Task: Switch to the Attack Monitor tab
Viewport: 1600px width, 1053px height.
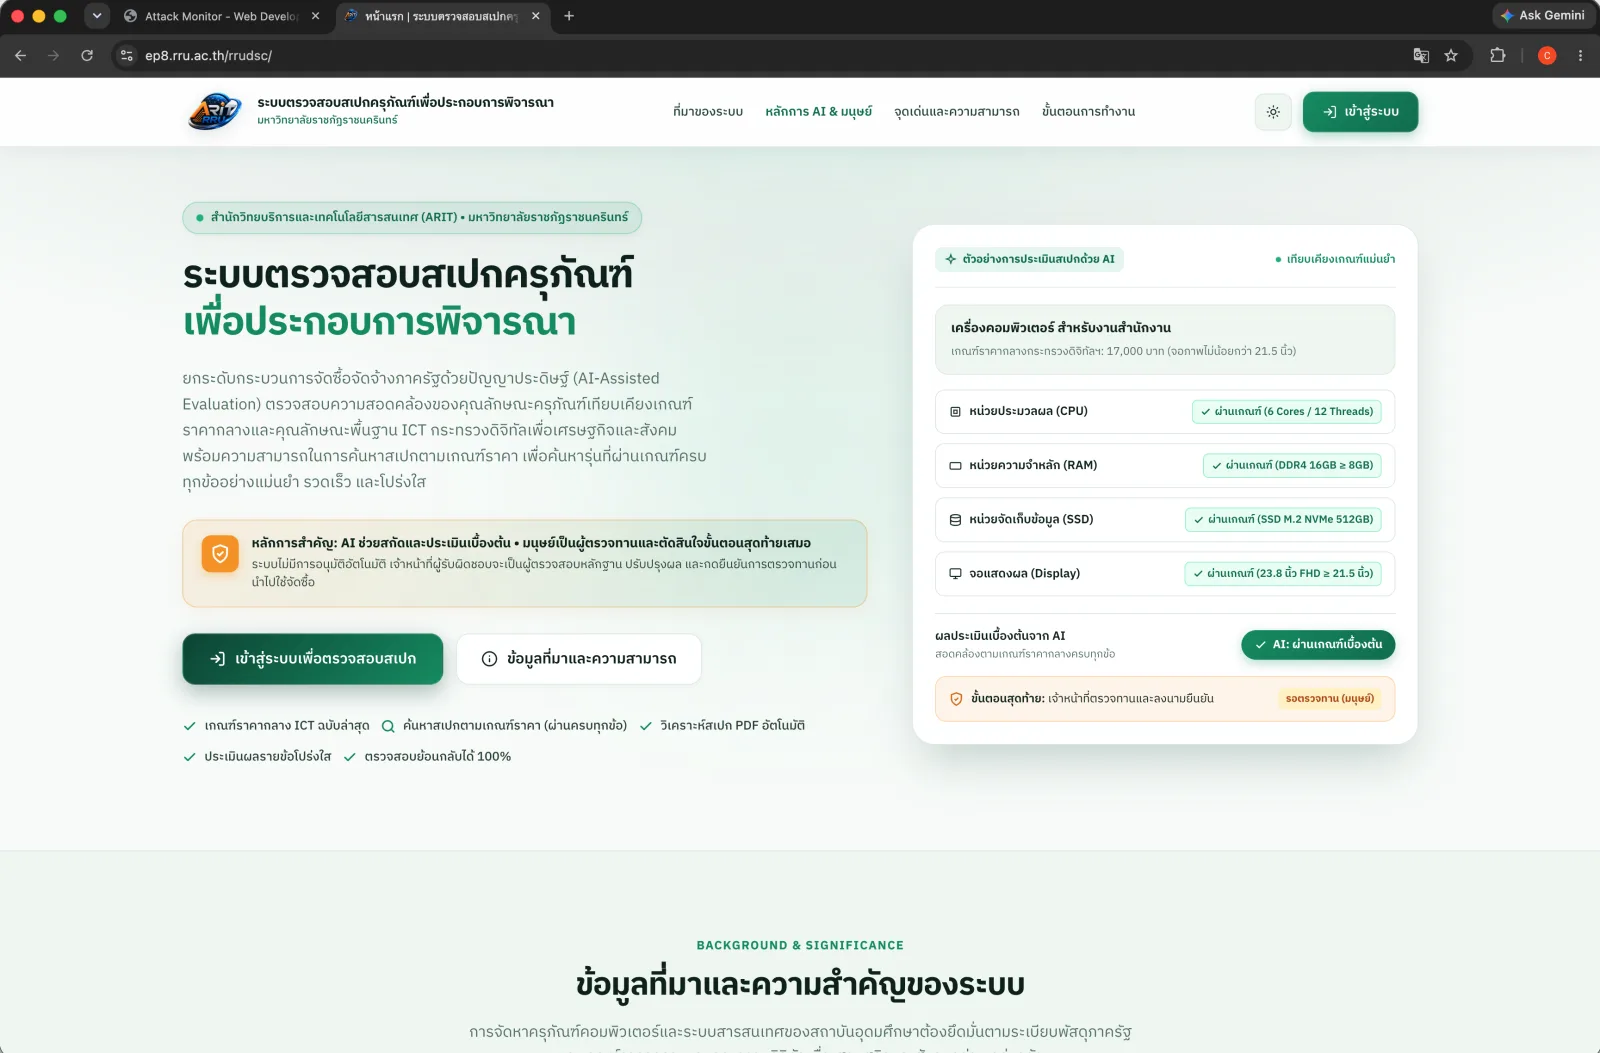Action: coord(220,16)
